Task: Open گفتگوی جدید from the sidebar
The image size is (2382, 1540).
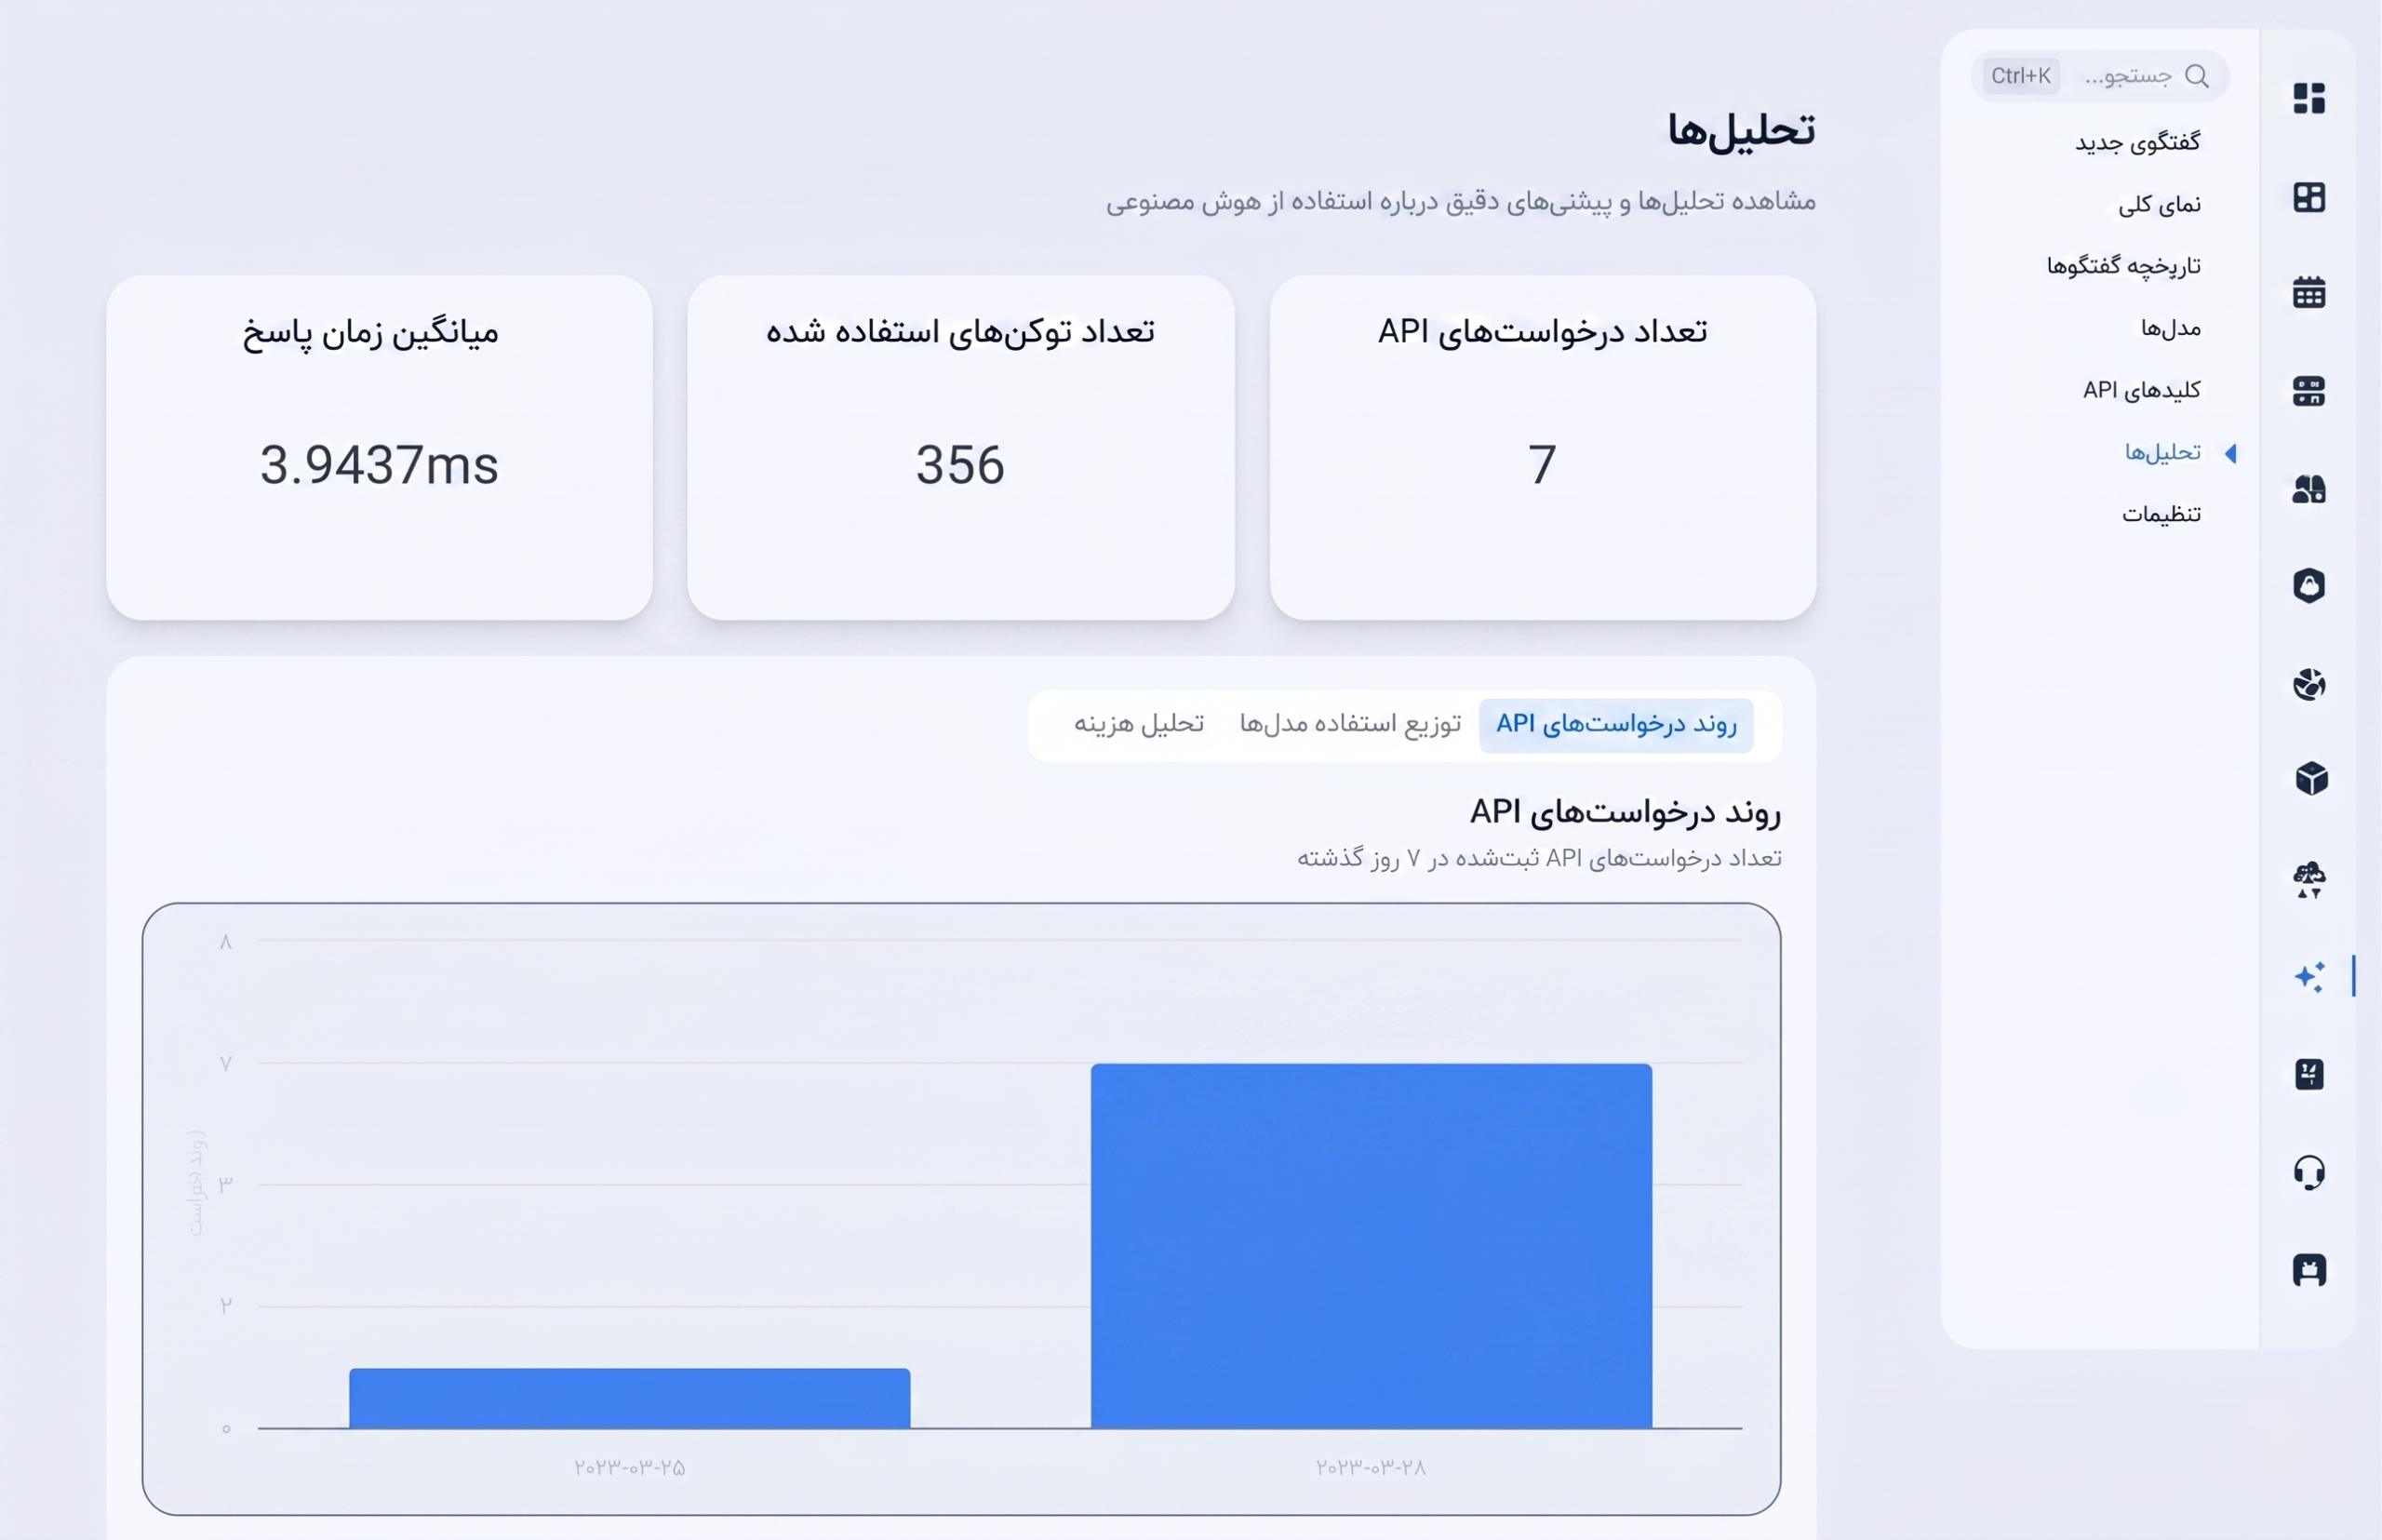Action: [x=2137, y=142]
